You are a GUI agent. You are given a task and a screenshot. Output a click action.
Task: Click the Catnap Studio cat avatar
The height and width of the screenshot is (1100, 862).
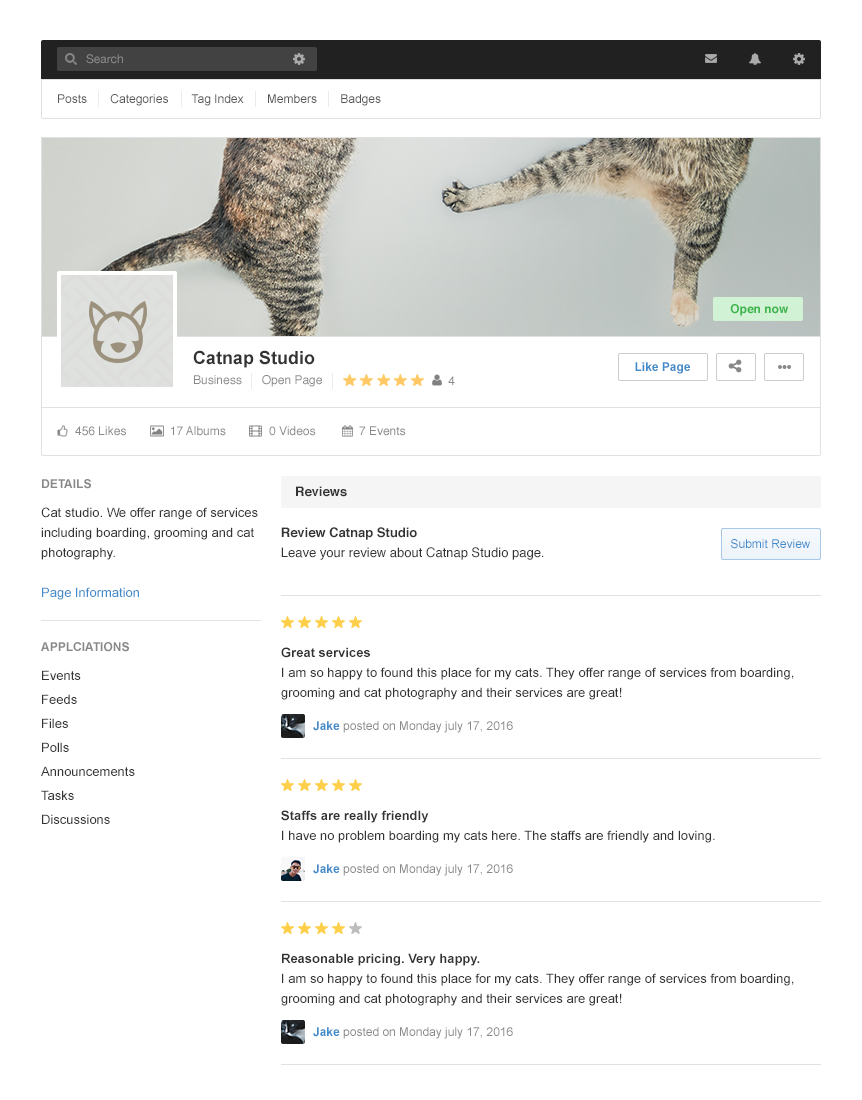tap(117, 331)
